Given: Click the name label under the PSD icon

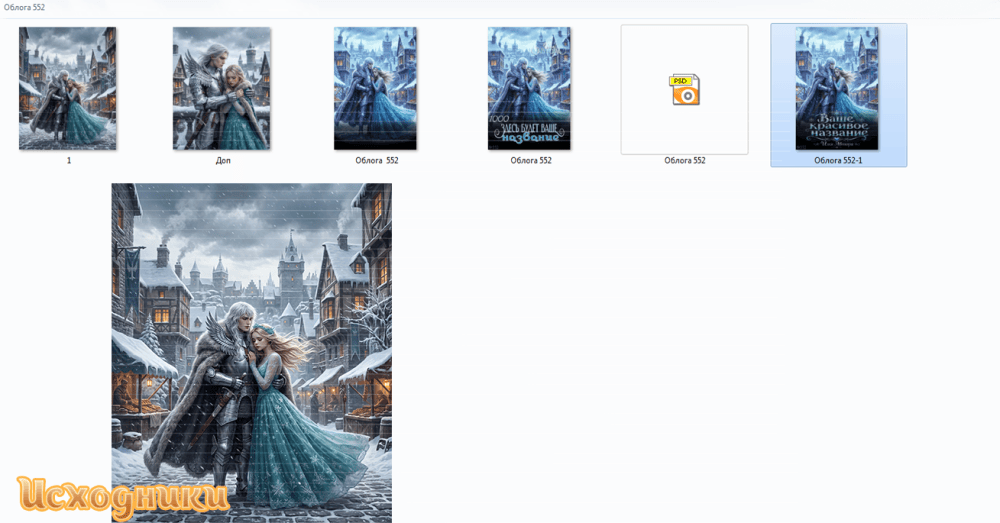Looking at the screenshot, I should pos(684,161).
